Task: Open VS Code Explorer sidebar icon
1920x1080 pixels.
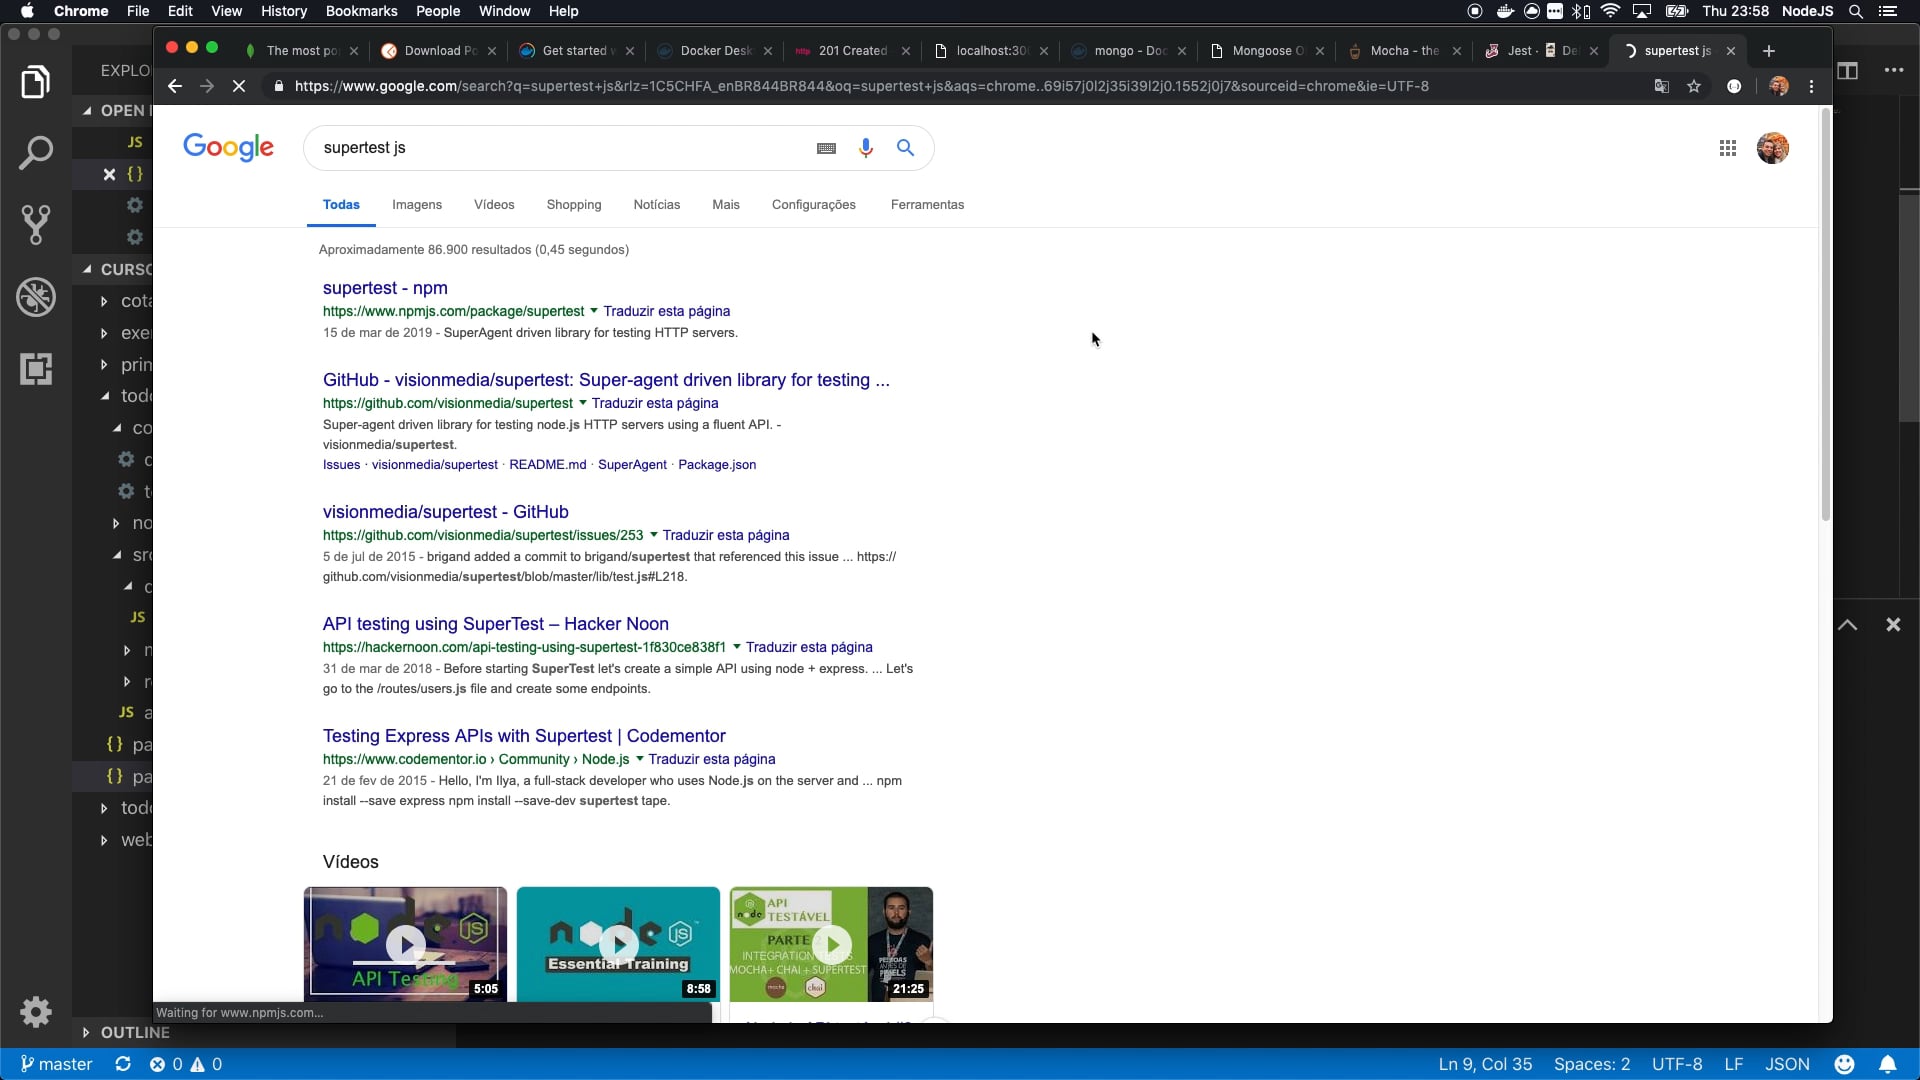Action: coord(36,82)
